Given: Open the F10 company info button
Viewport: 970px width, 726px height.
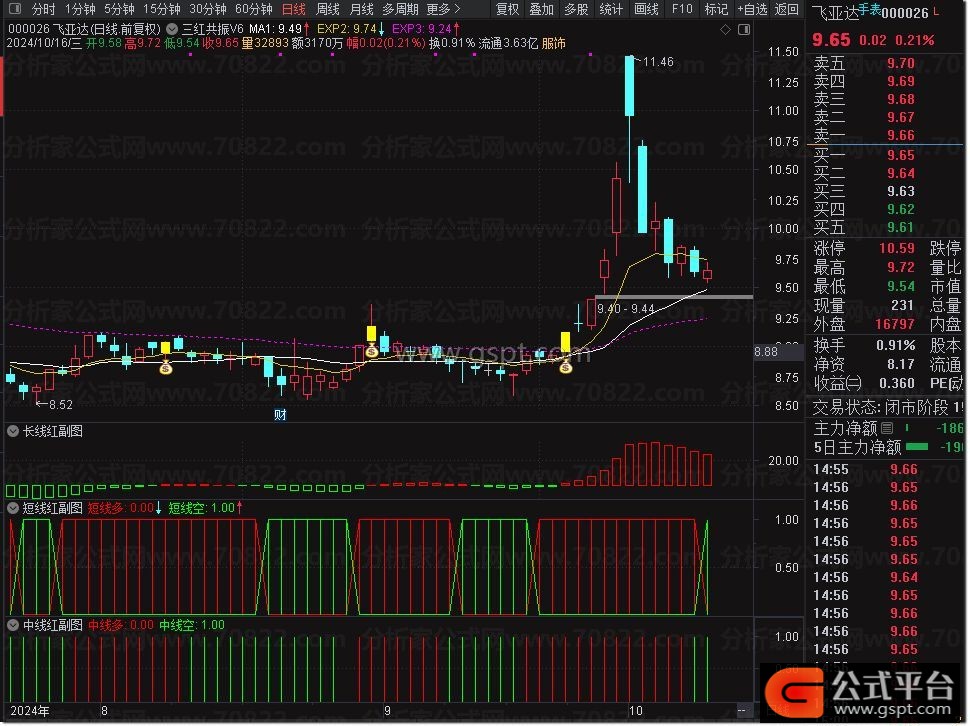Looking at the screenshot, I should (682, 9).
